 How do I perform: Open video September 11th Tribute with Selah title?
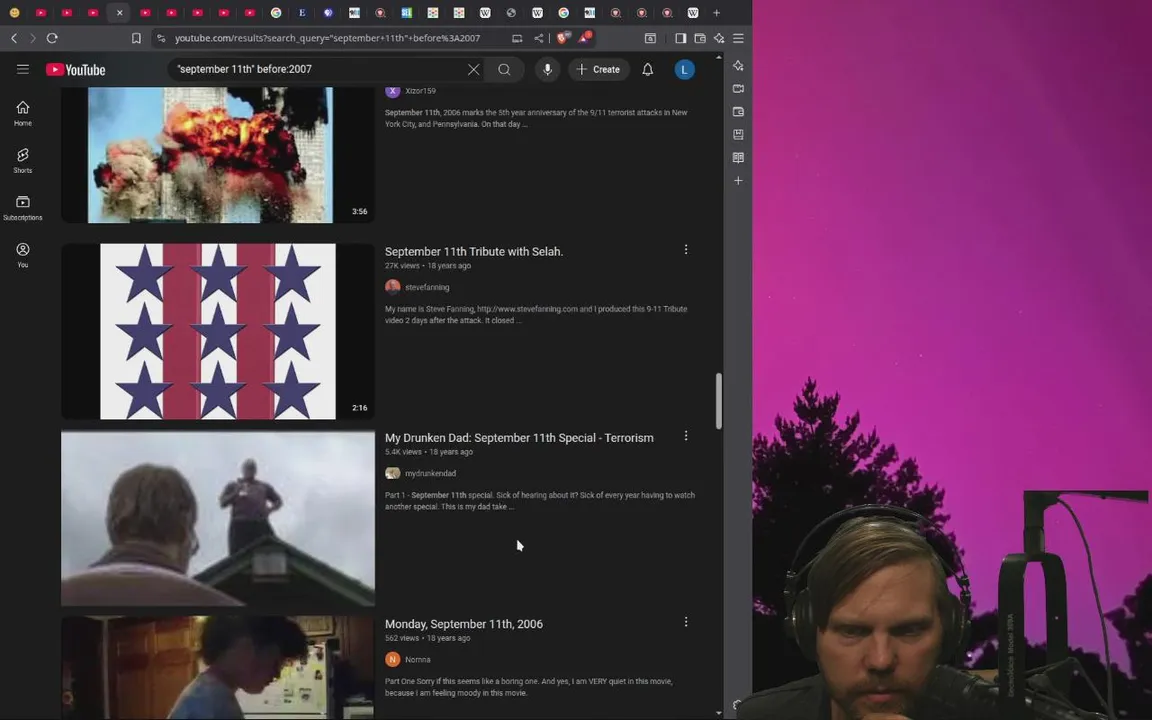pos(474,251)
